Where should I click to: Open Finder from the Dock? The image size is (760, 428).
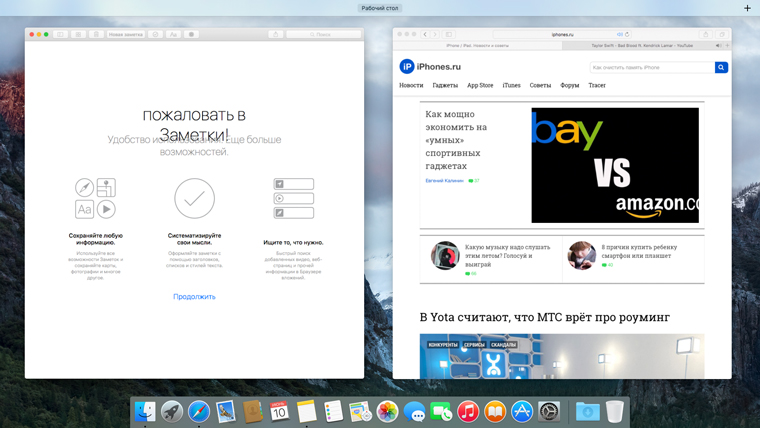click(x=145, y=412)
